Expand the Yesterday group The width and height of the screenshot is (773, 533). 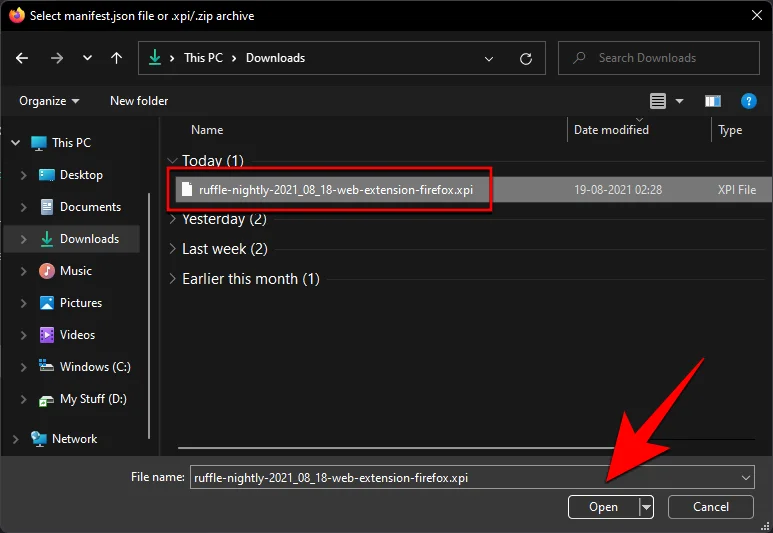click(173, 219)
